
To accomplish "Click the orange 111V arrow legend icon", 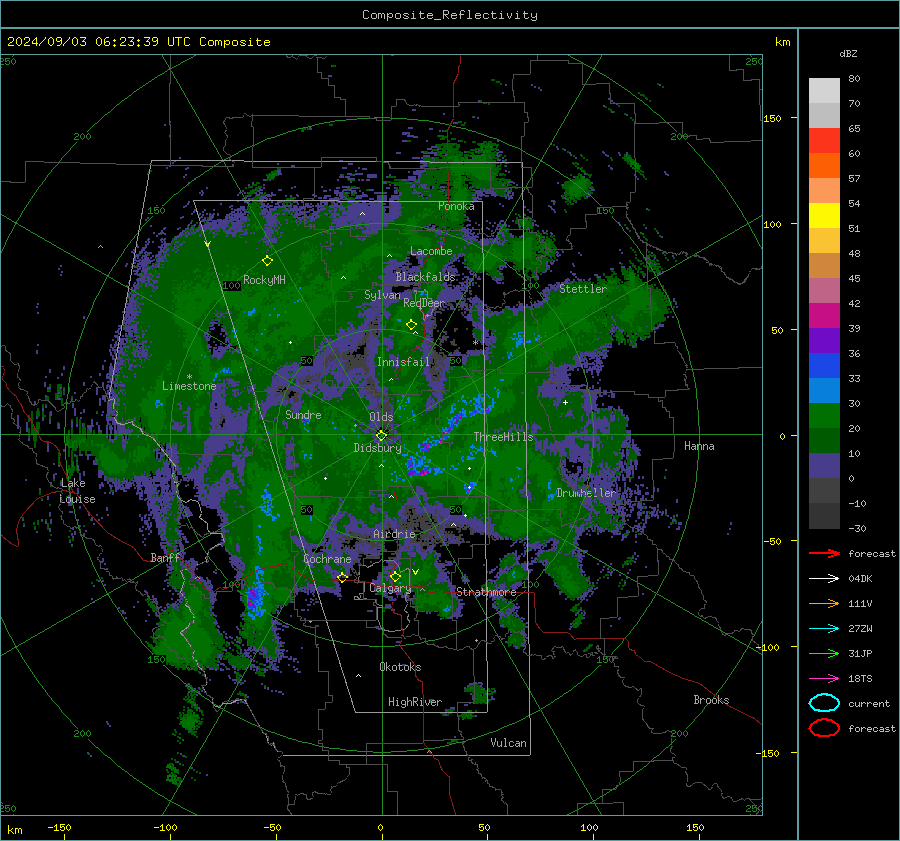I will [824, 603].
